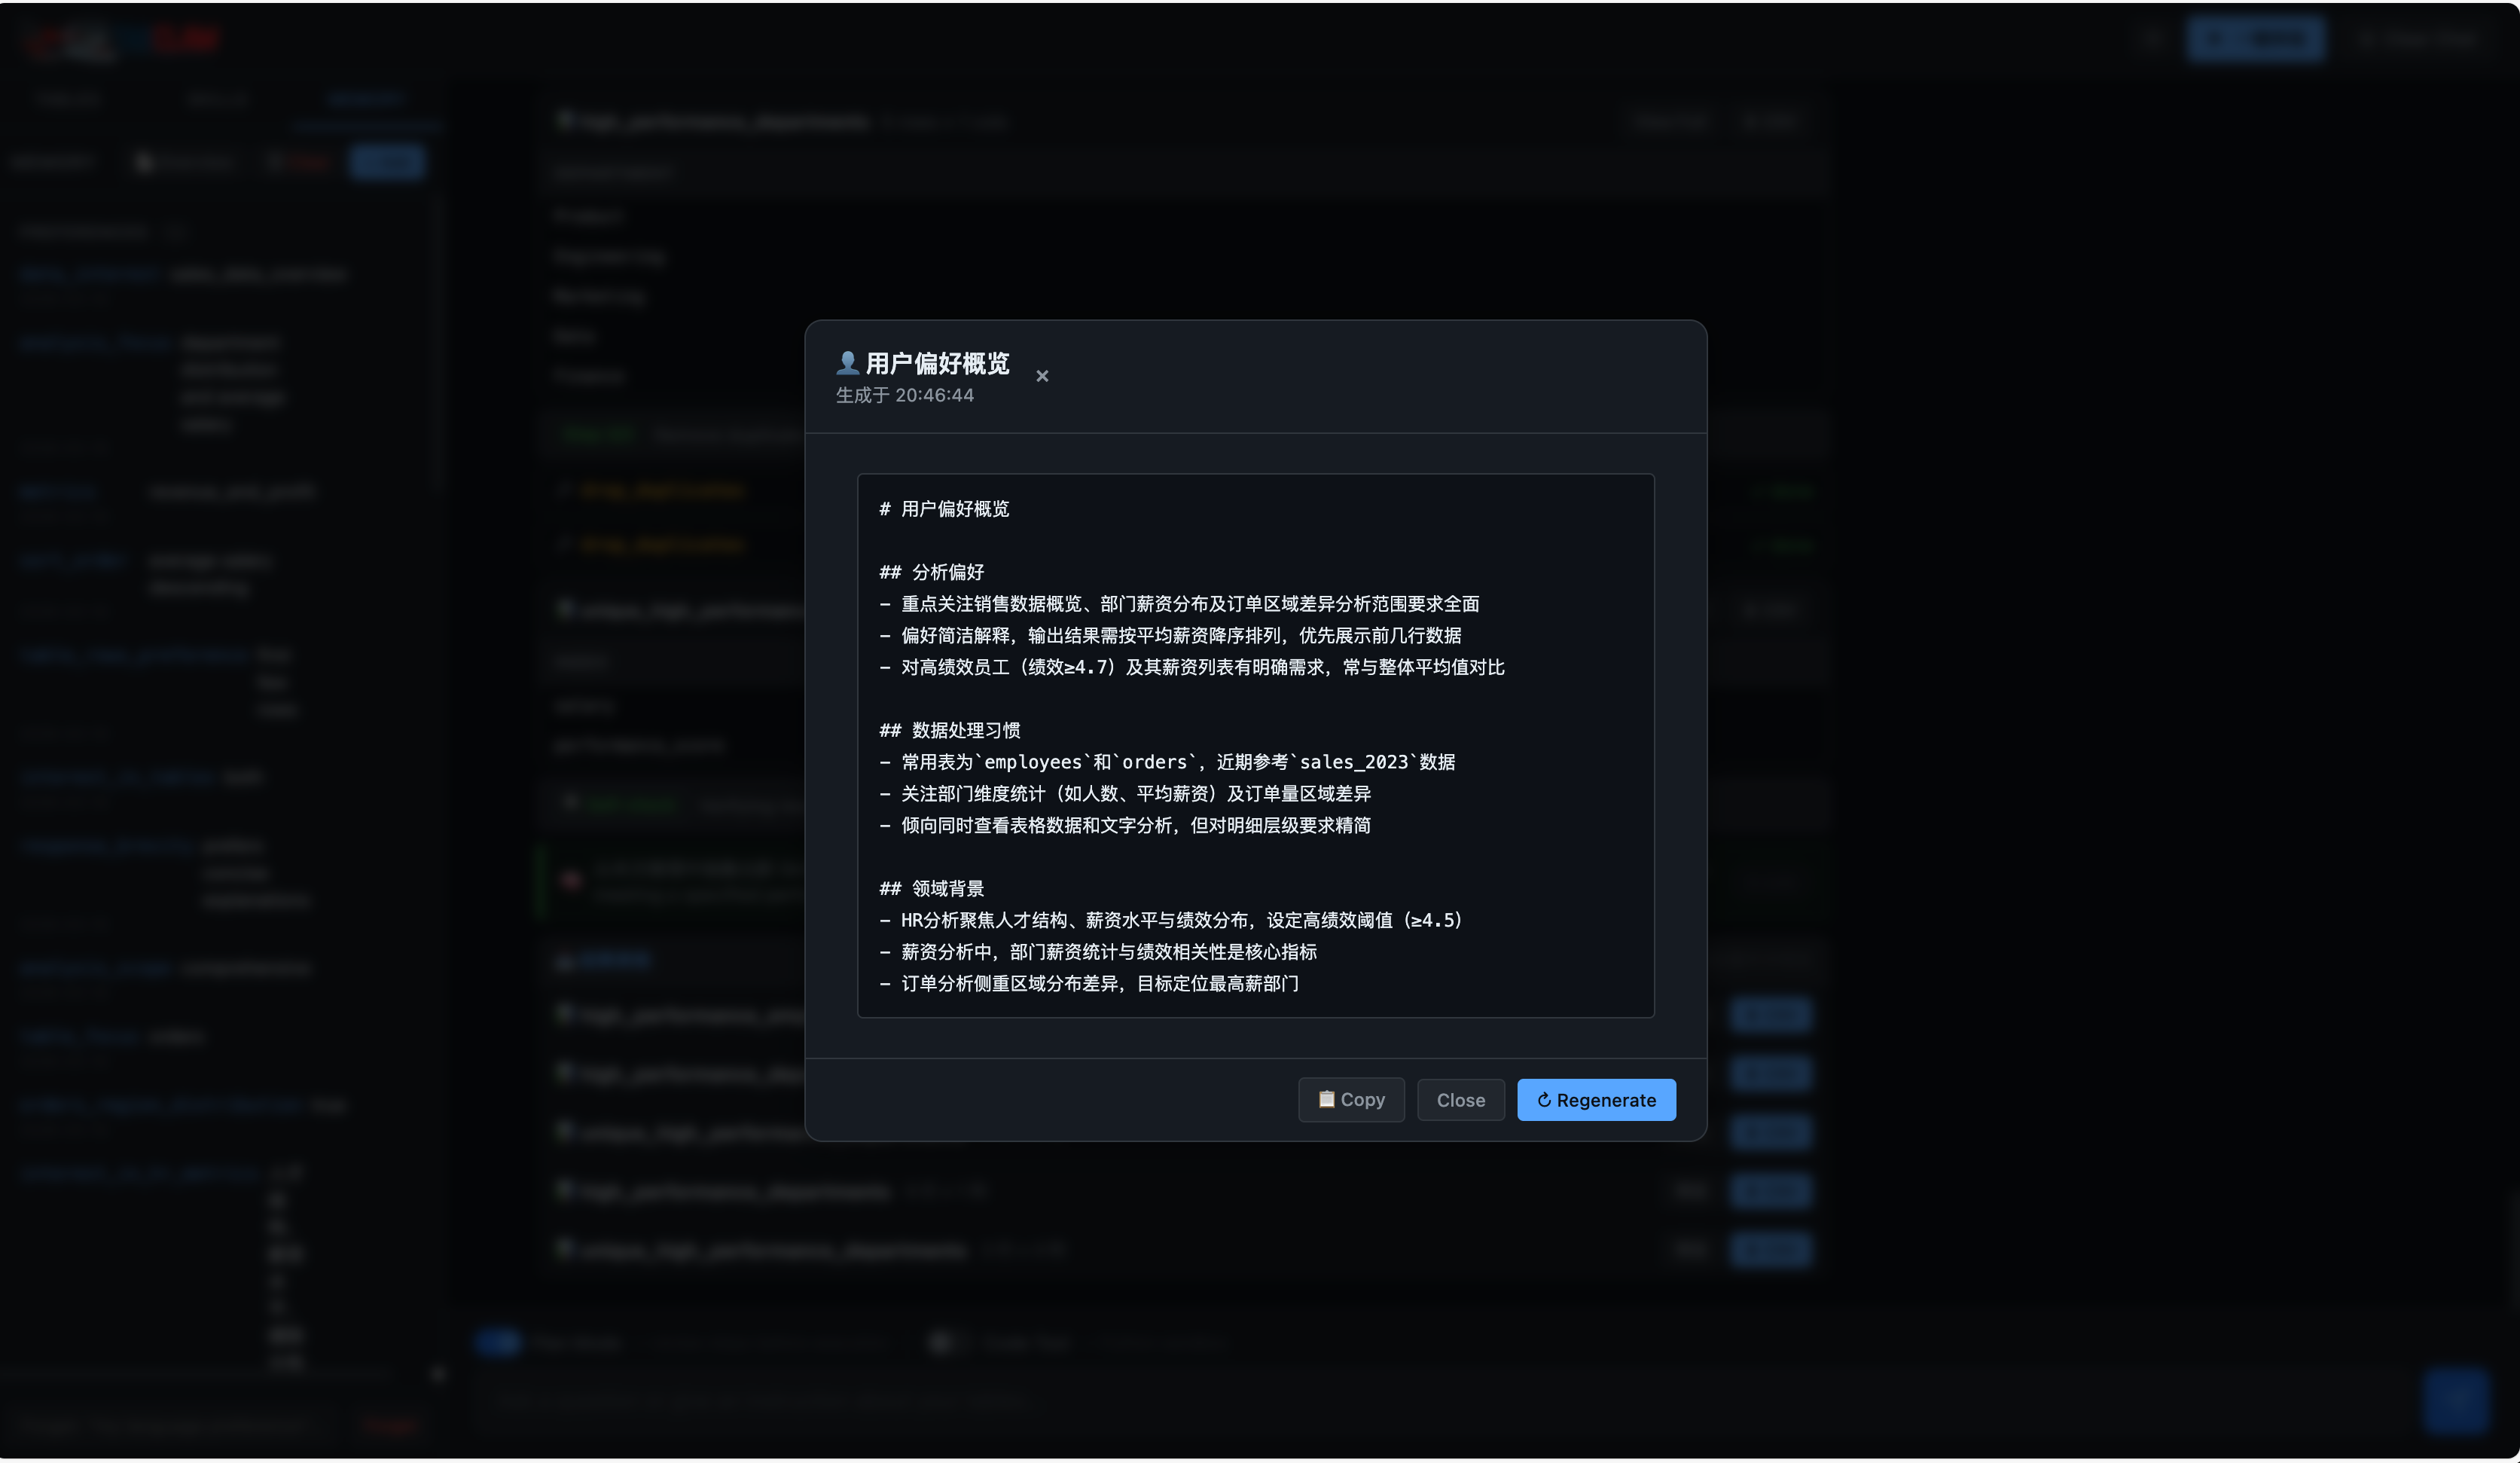
Task: Click the '# 用户偏好概览' first line in text box
Action: pos(944,509)
